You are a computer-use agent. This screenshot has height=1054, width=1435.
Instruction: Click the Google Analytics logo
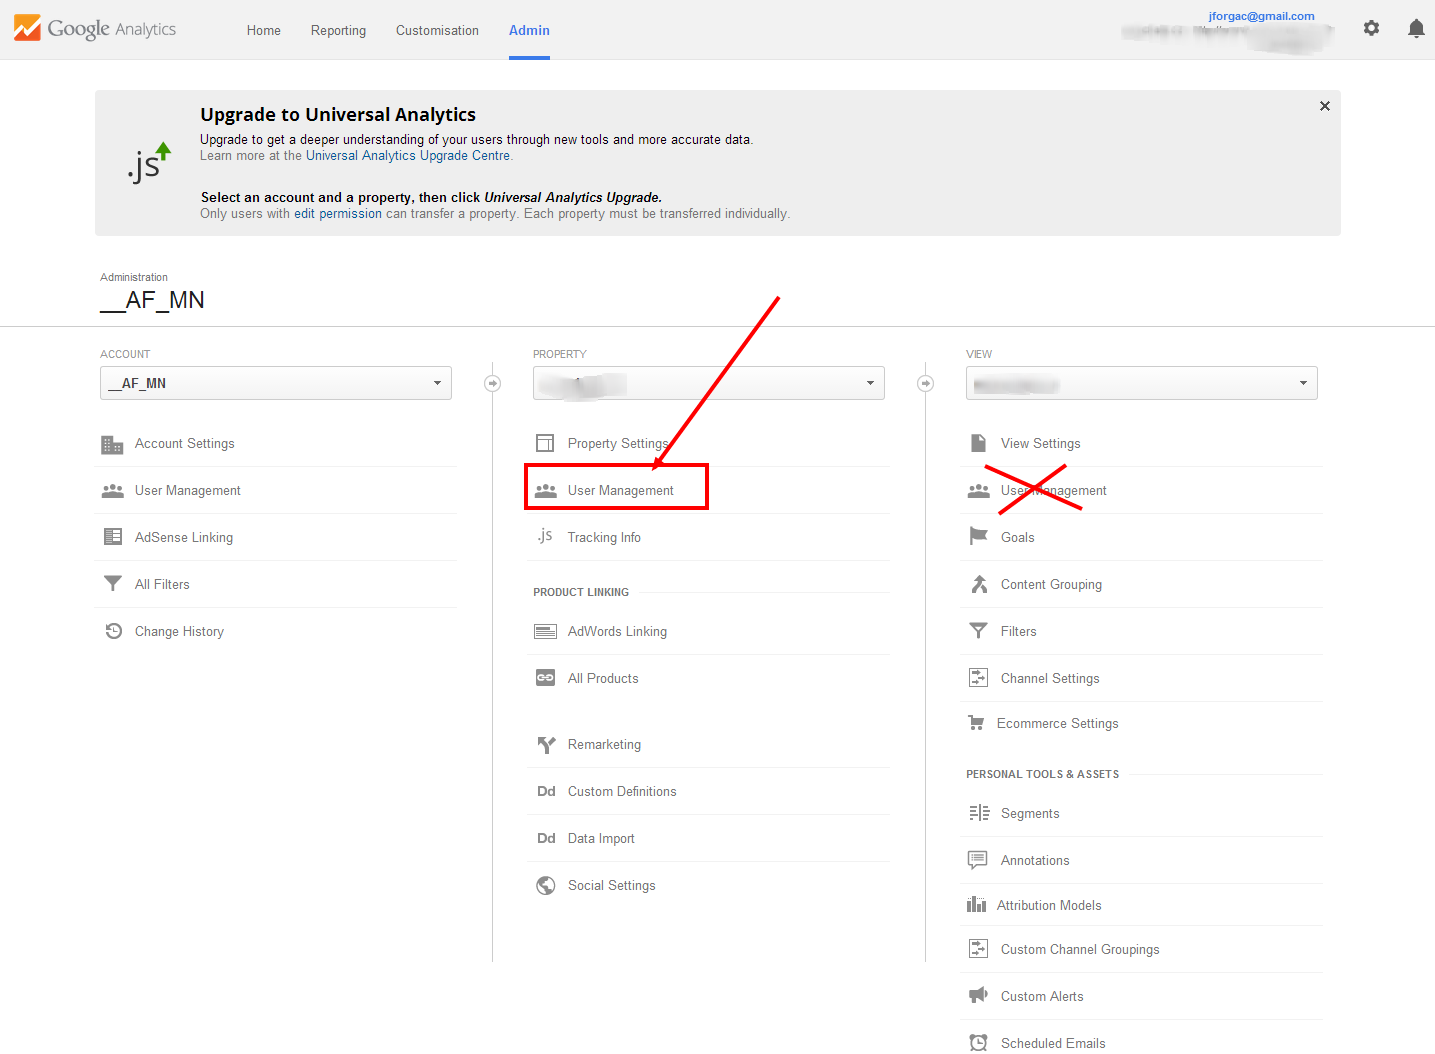tap(95, 28)
